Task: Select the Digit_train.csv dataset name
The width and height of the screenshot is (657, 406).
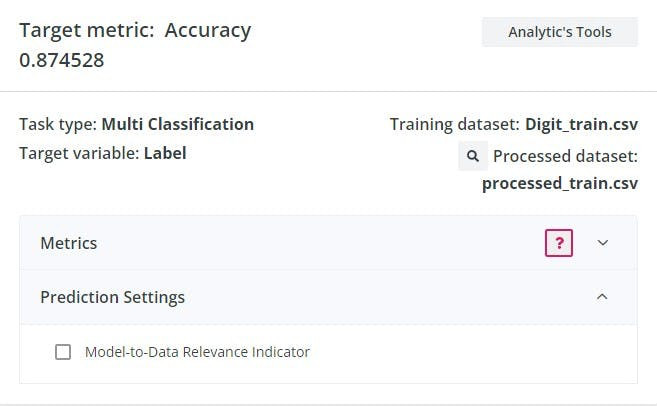Action: point(581,125)
